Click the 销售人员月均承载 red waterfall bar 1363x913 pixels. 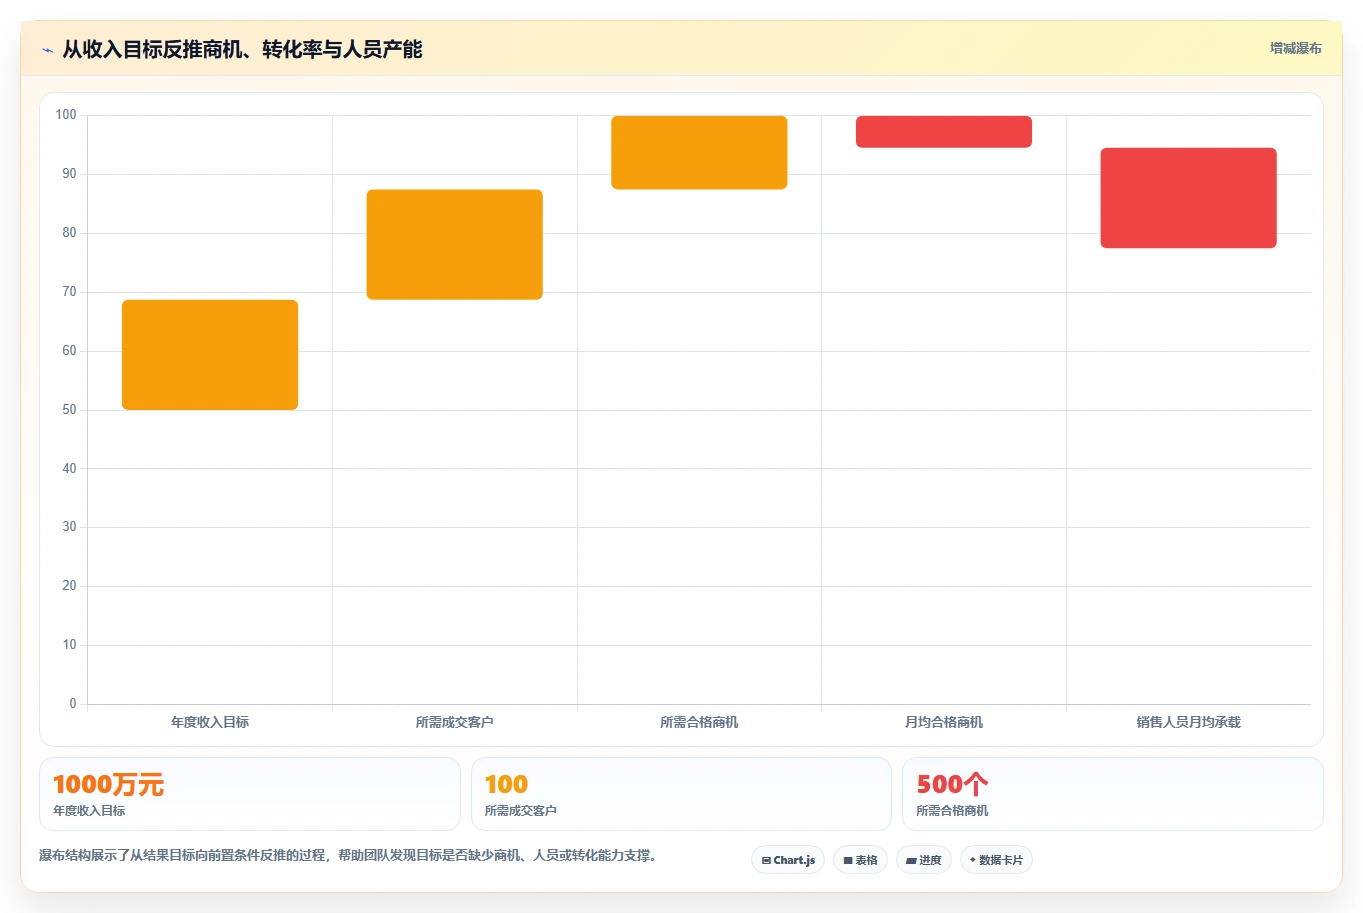coord(1188,198)
